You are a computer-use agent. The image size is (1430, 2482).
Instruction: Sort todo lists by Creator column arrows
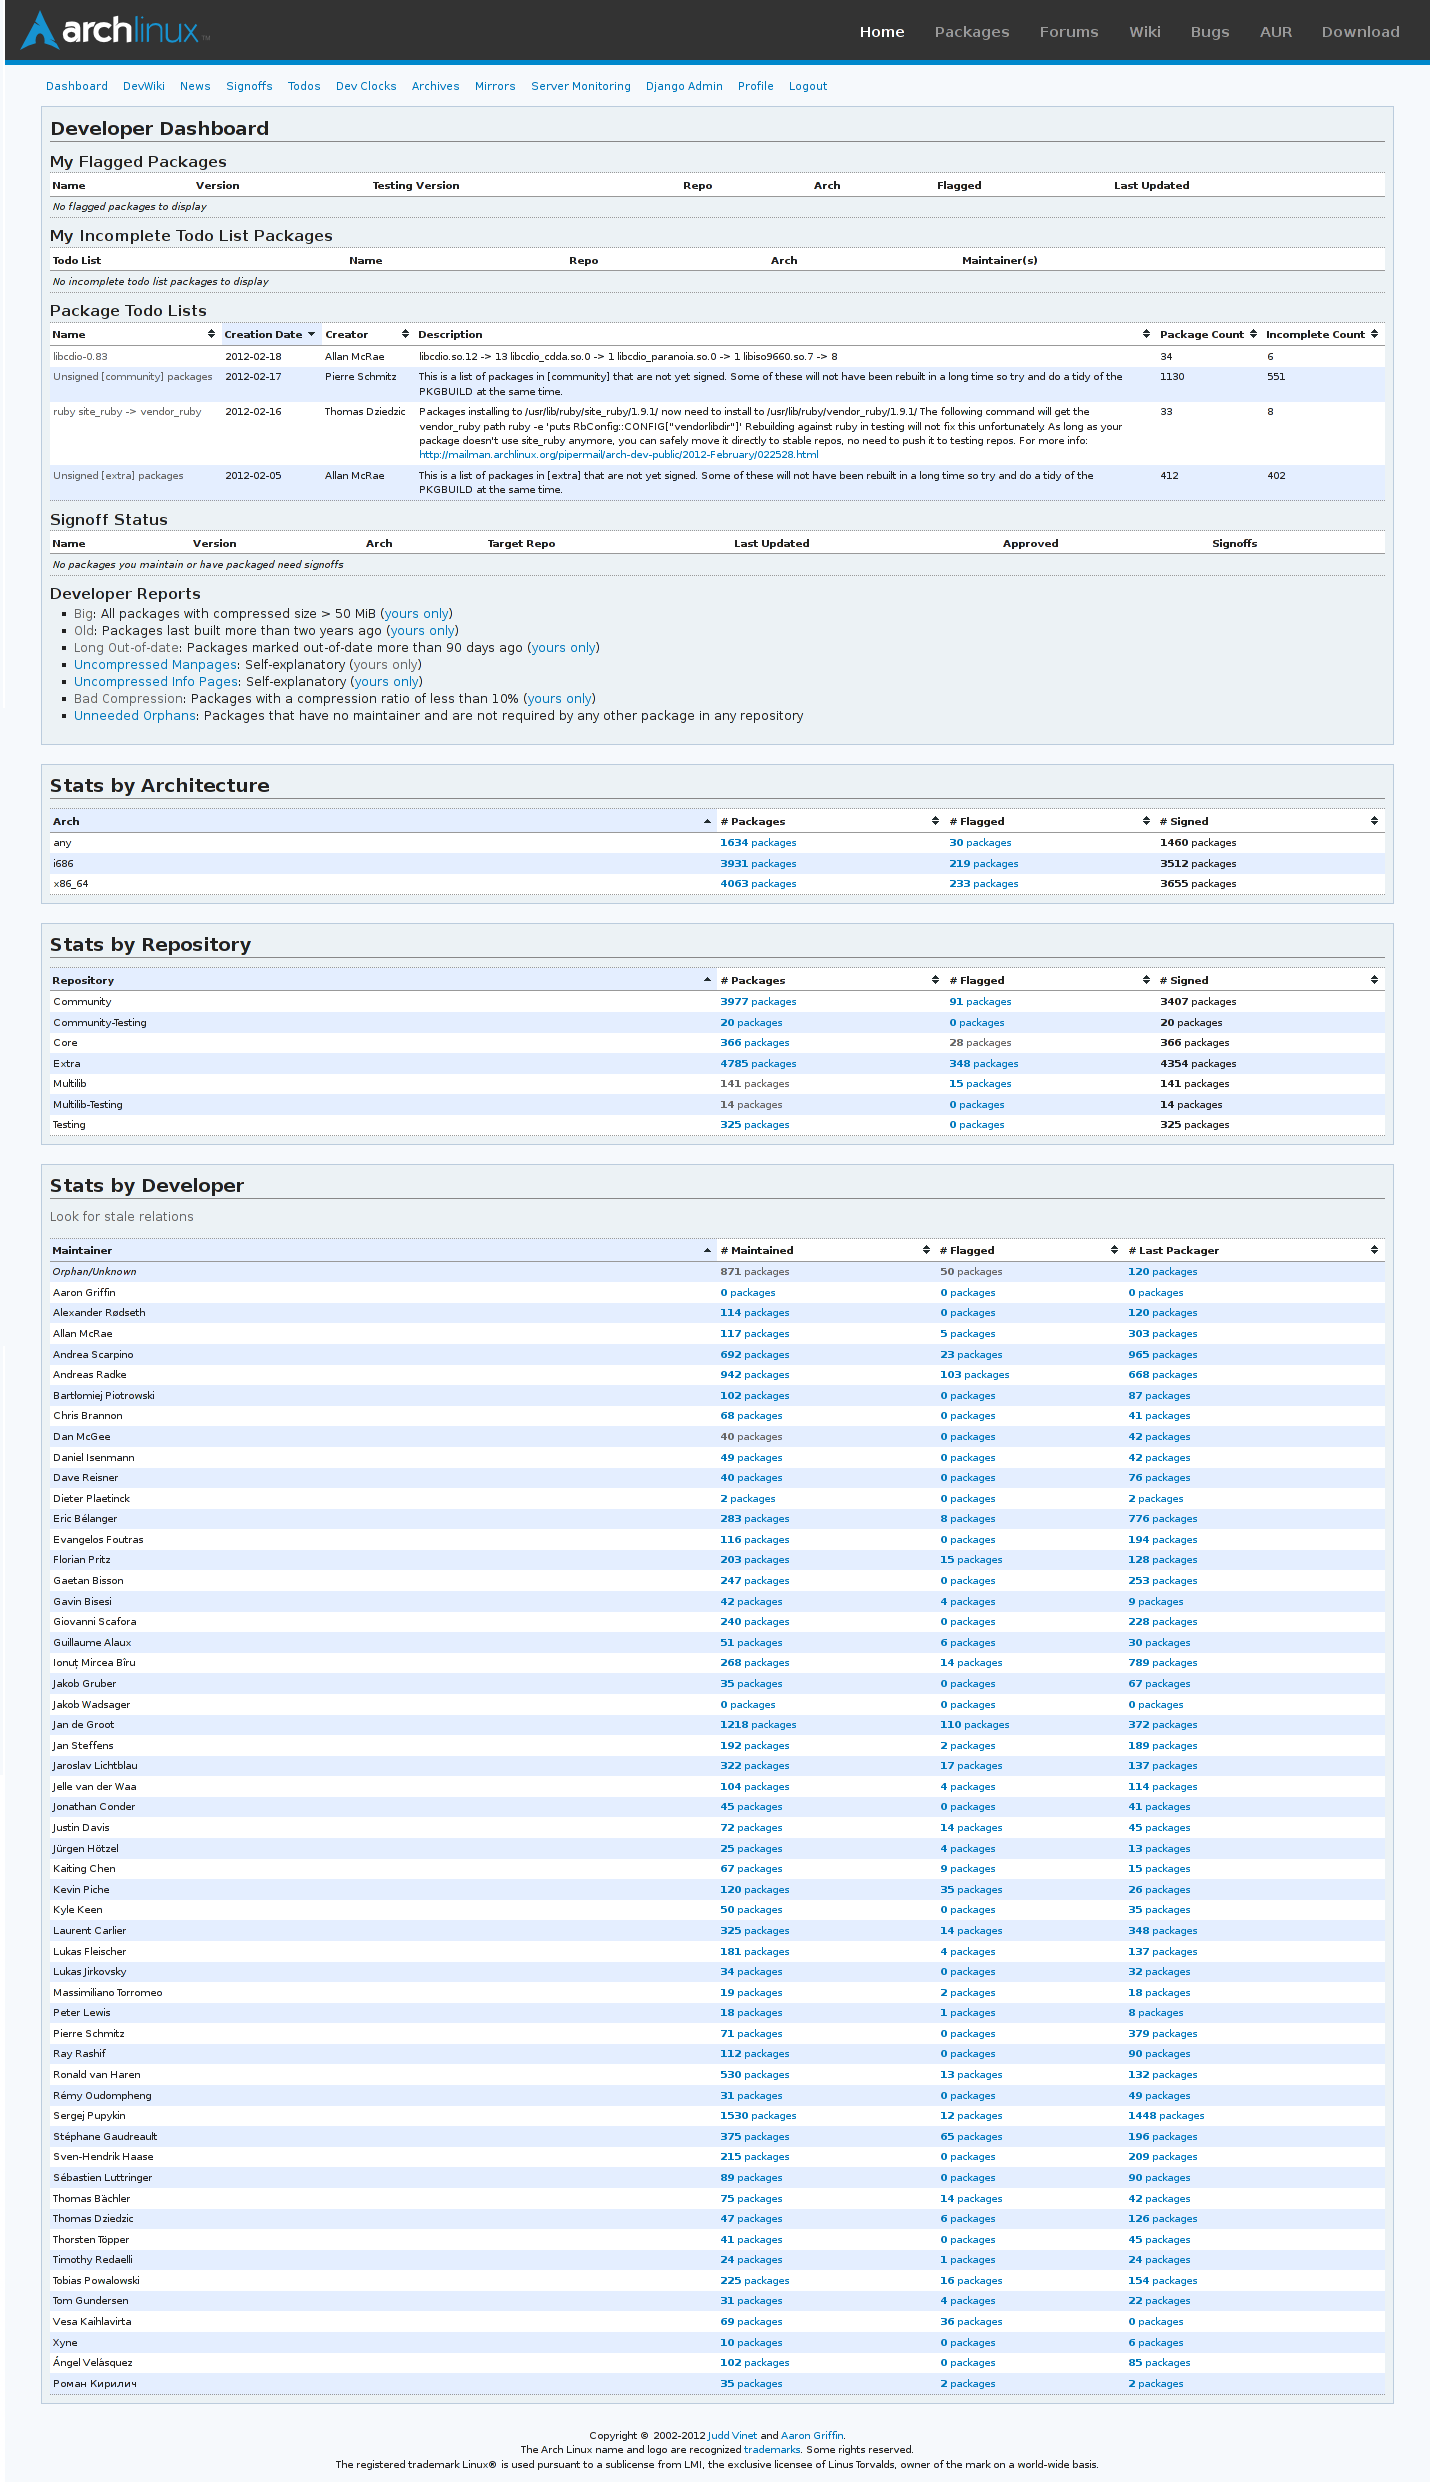pos(405,334)
